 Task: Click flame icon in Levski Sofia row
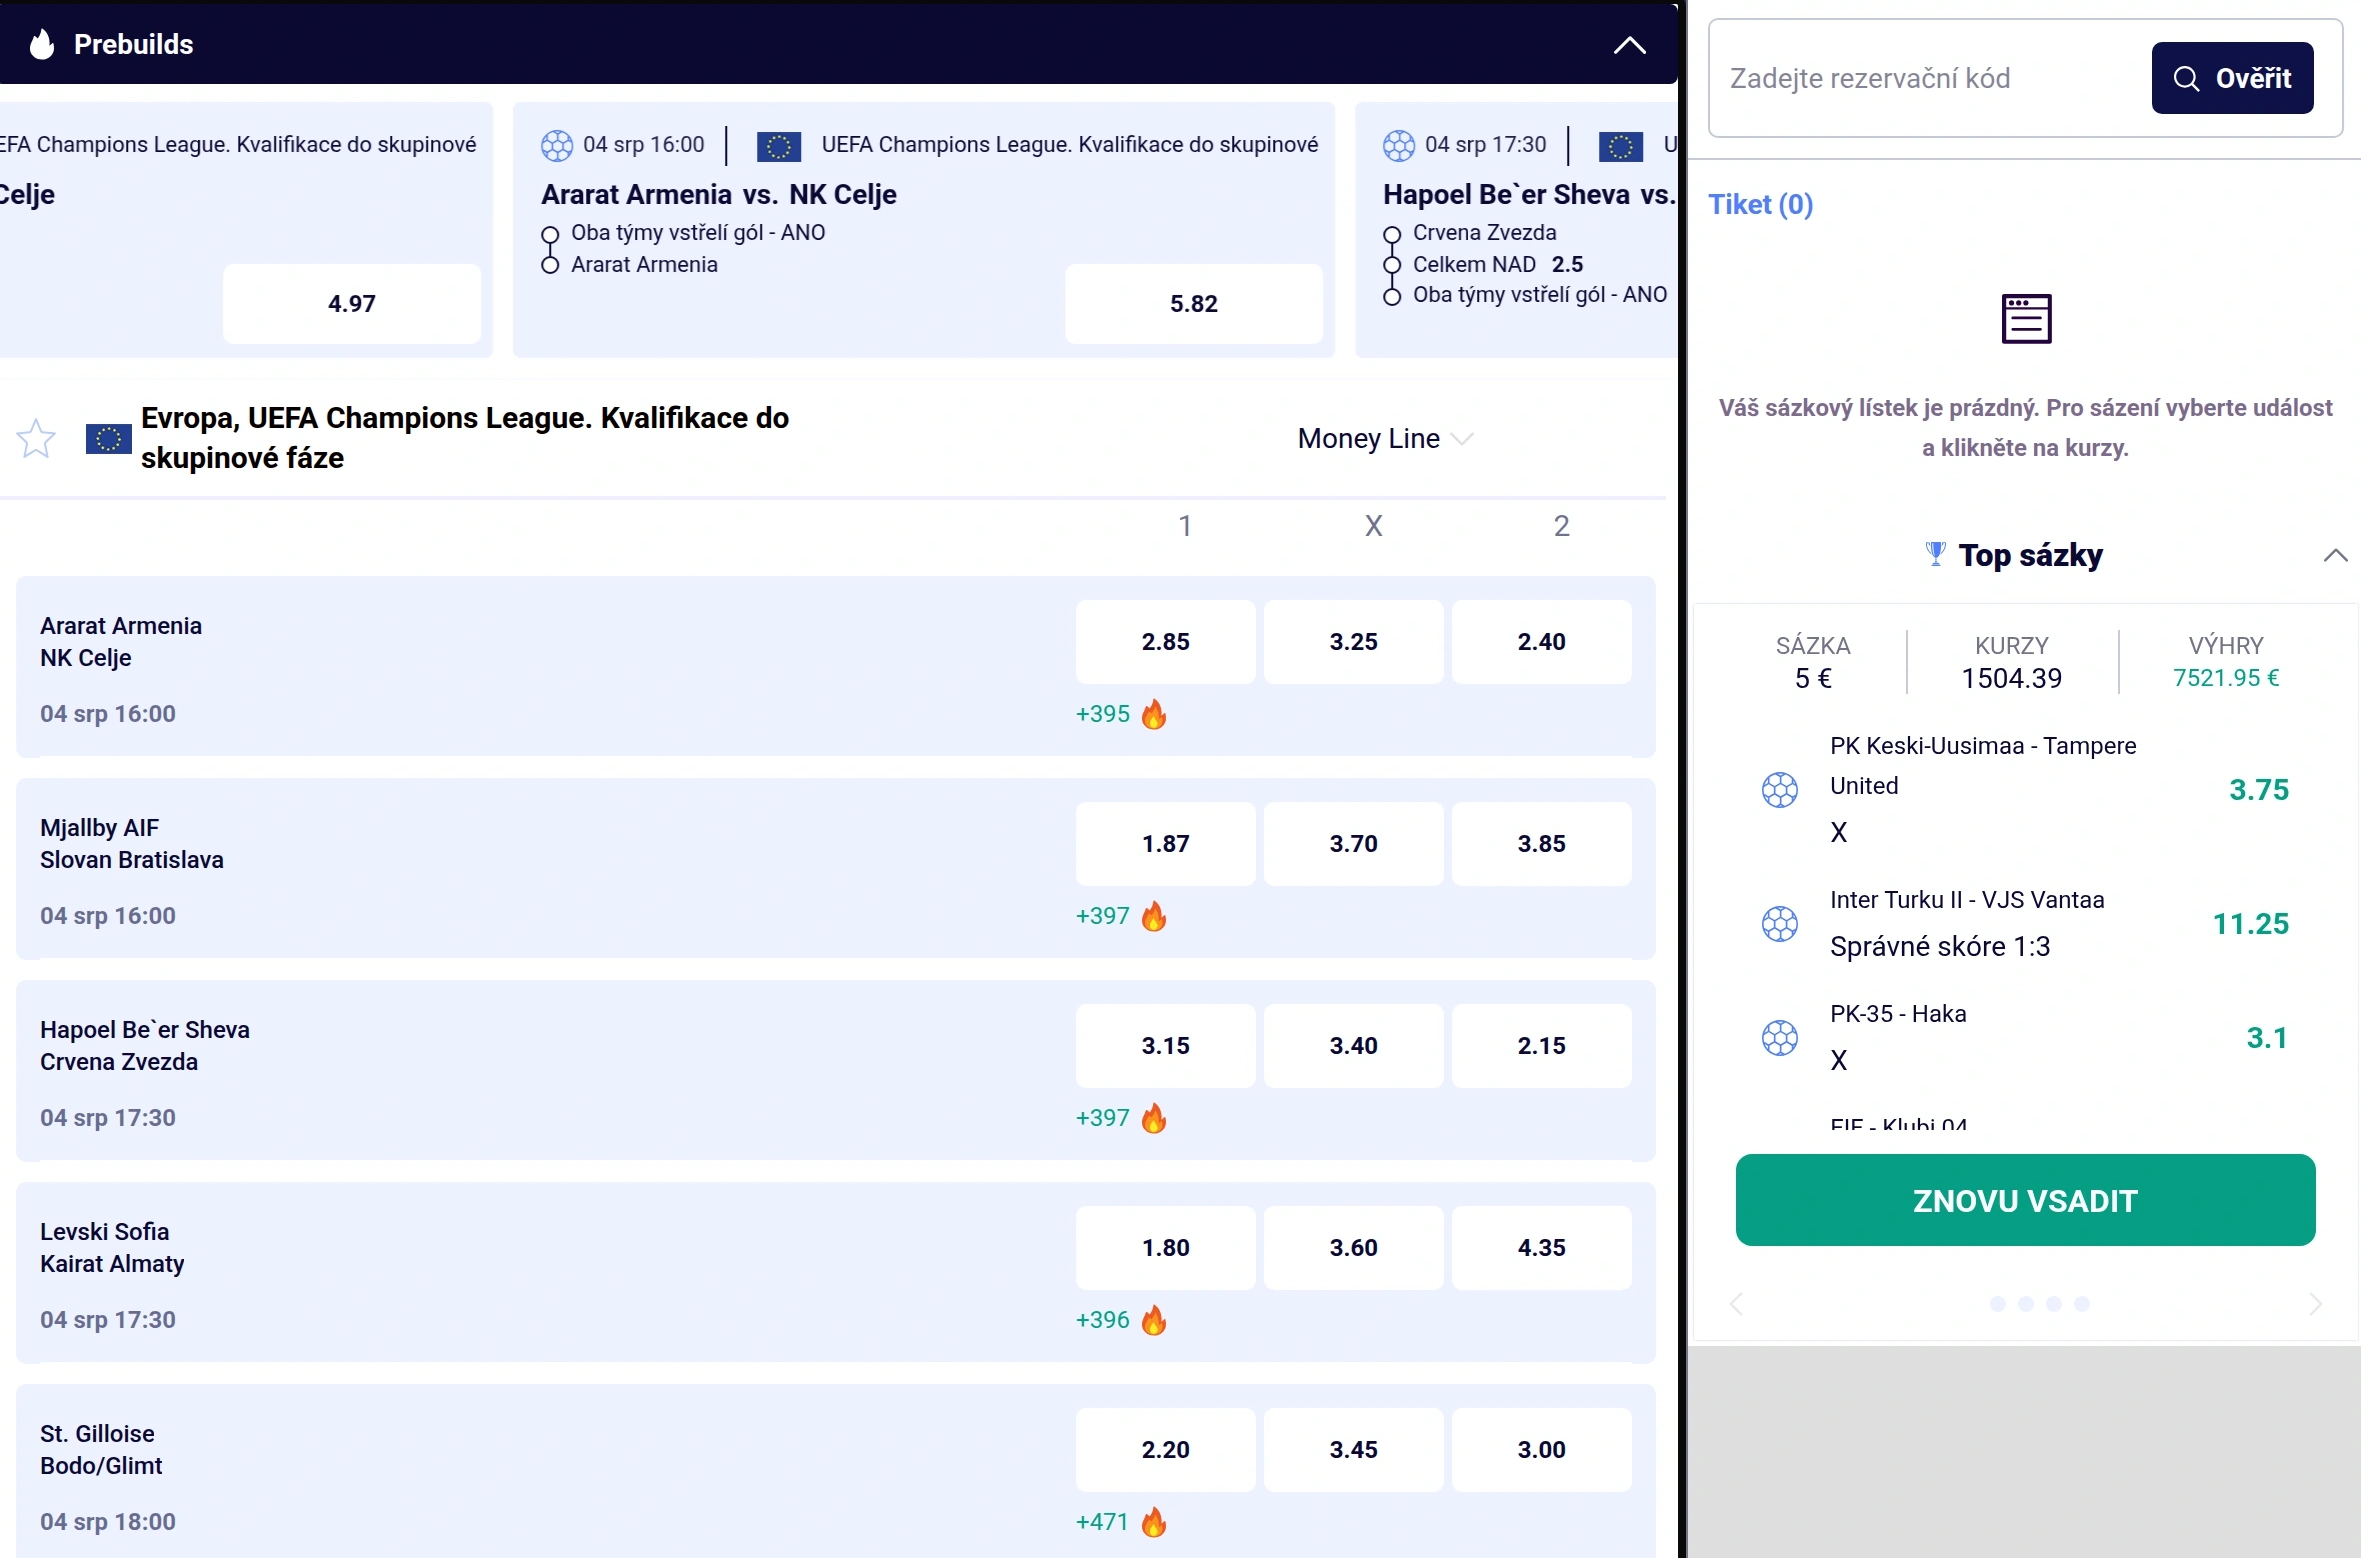coord(1154,1320)
